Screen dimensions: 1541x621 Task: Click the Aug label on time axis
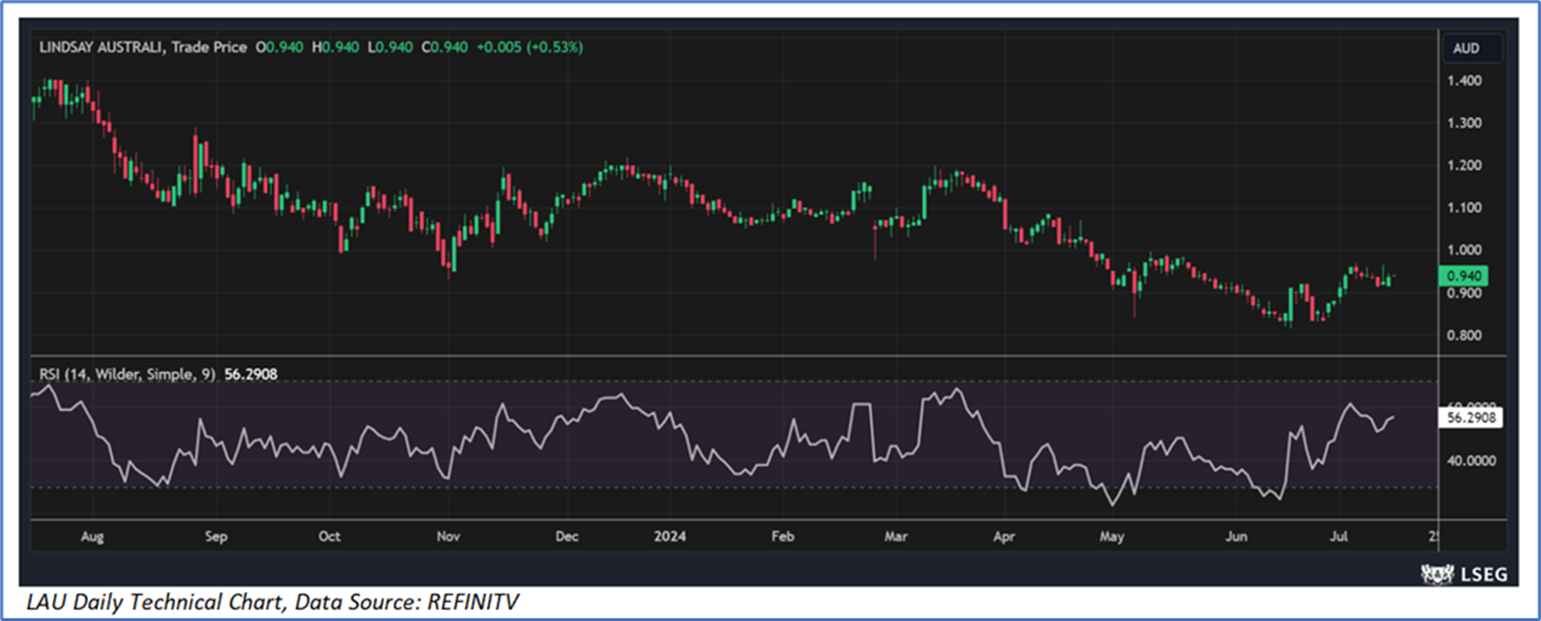pos(91,536)
